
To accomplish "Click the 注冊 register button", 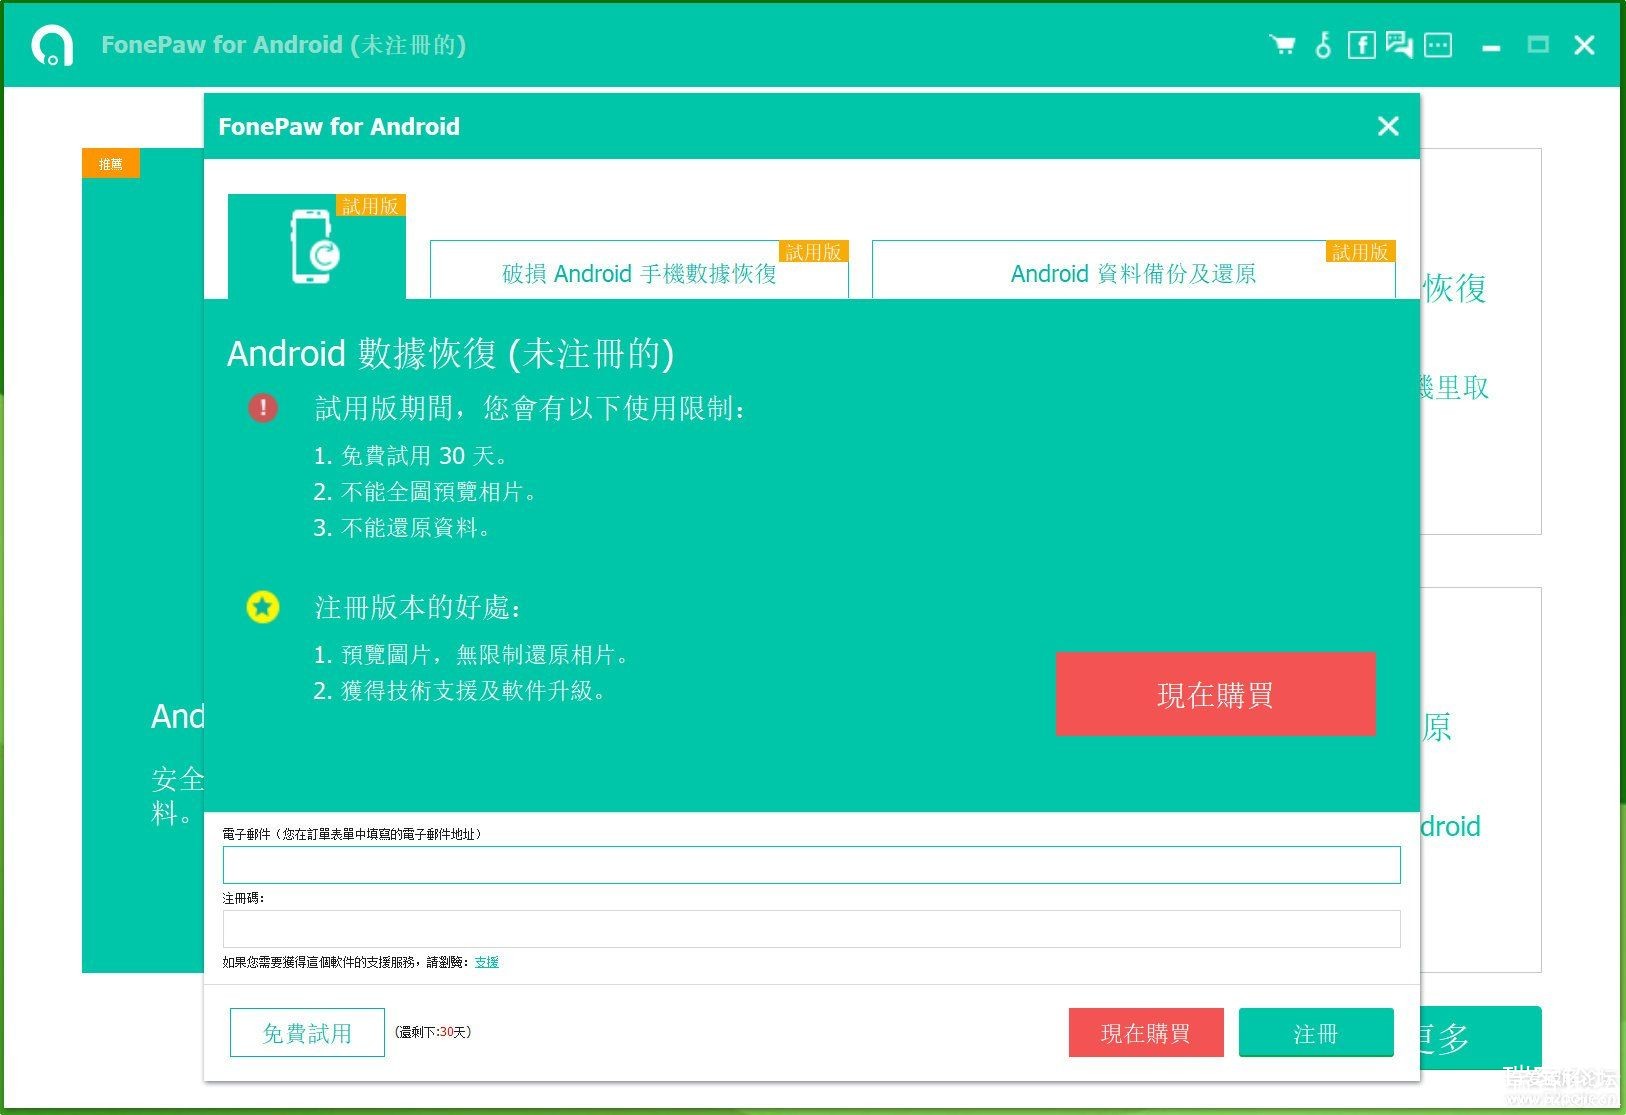I will pos(1316,1033).
